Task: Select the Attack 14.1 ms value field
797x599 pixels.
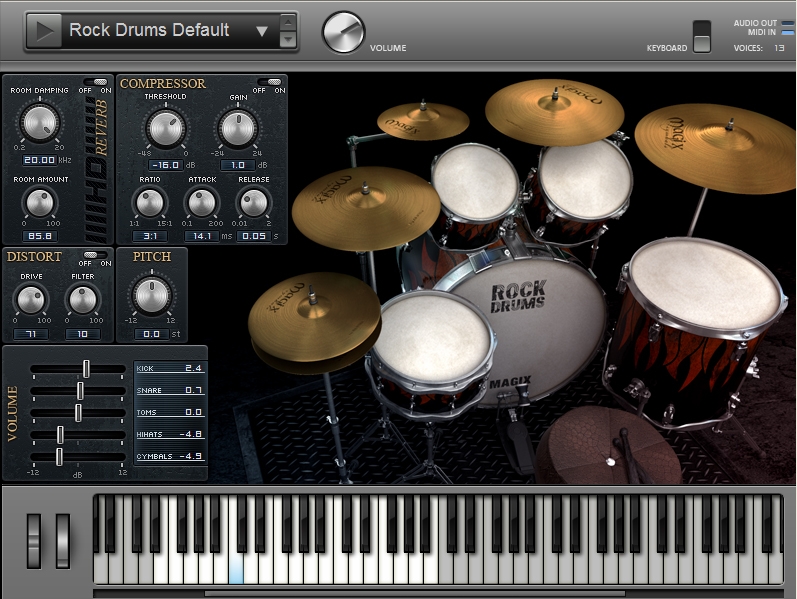Action: coord(202,236)
